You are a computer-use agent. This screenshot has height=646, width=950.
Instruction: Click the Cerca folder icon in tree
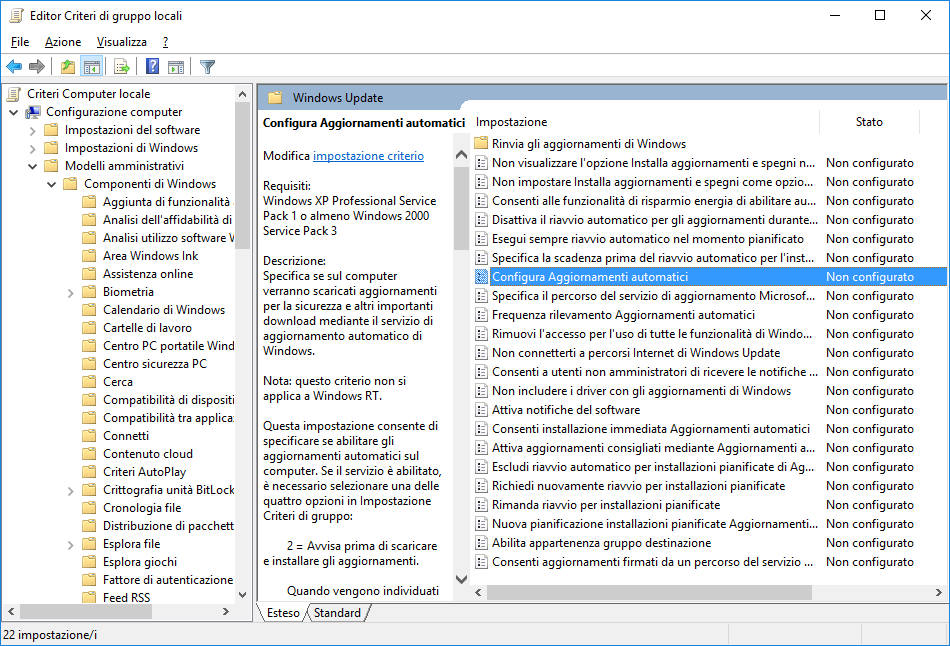click(89, 382)
